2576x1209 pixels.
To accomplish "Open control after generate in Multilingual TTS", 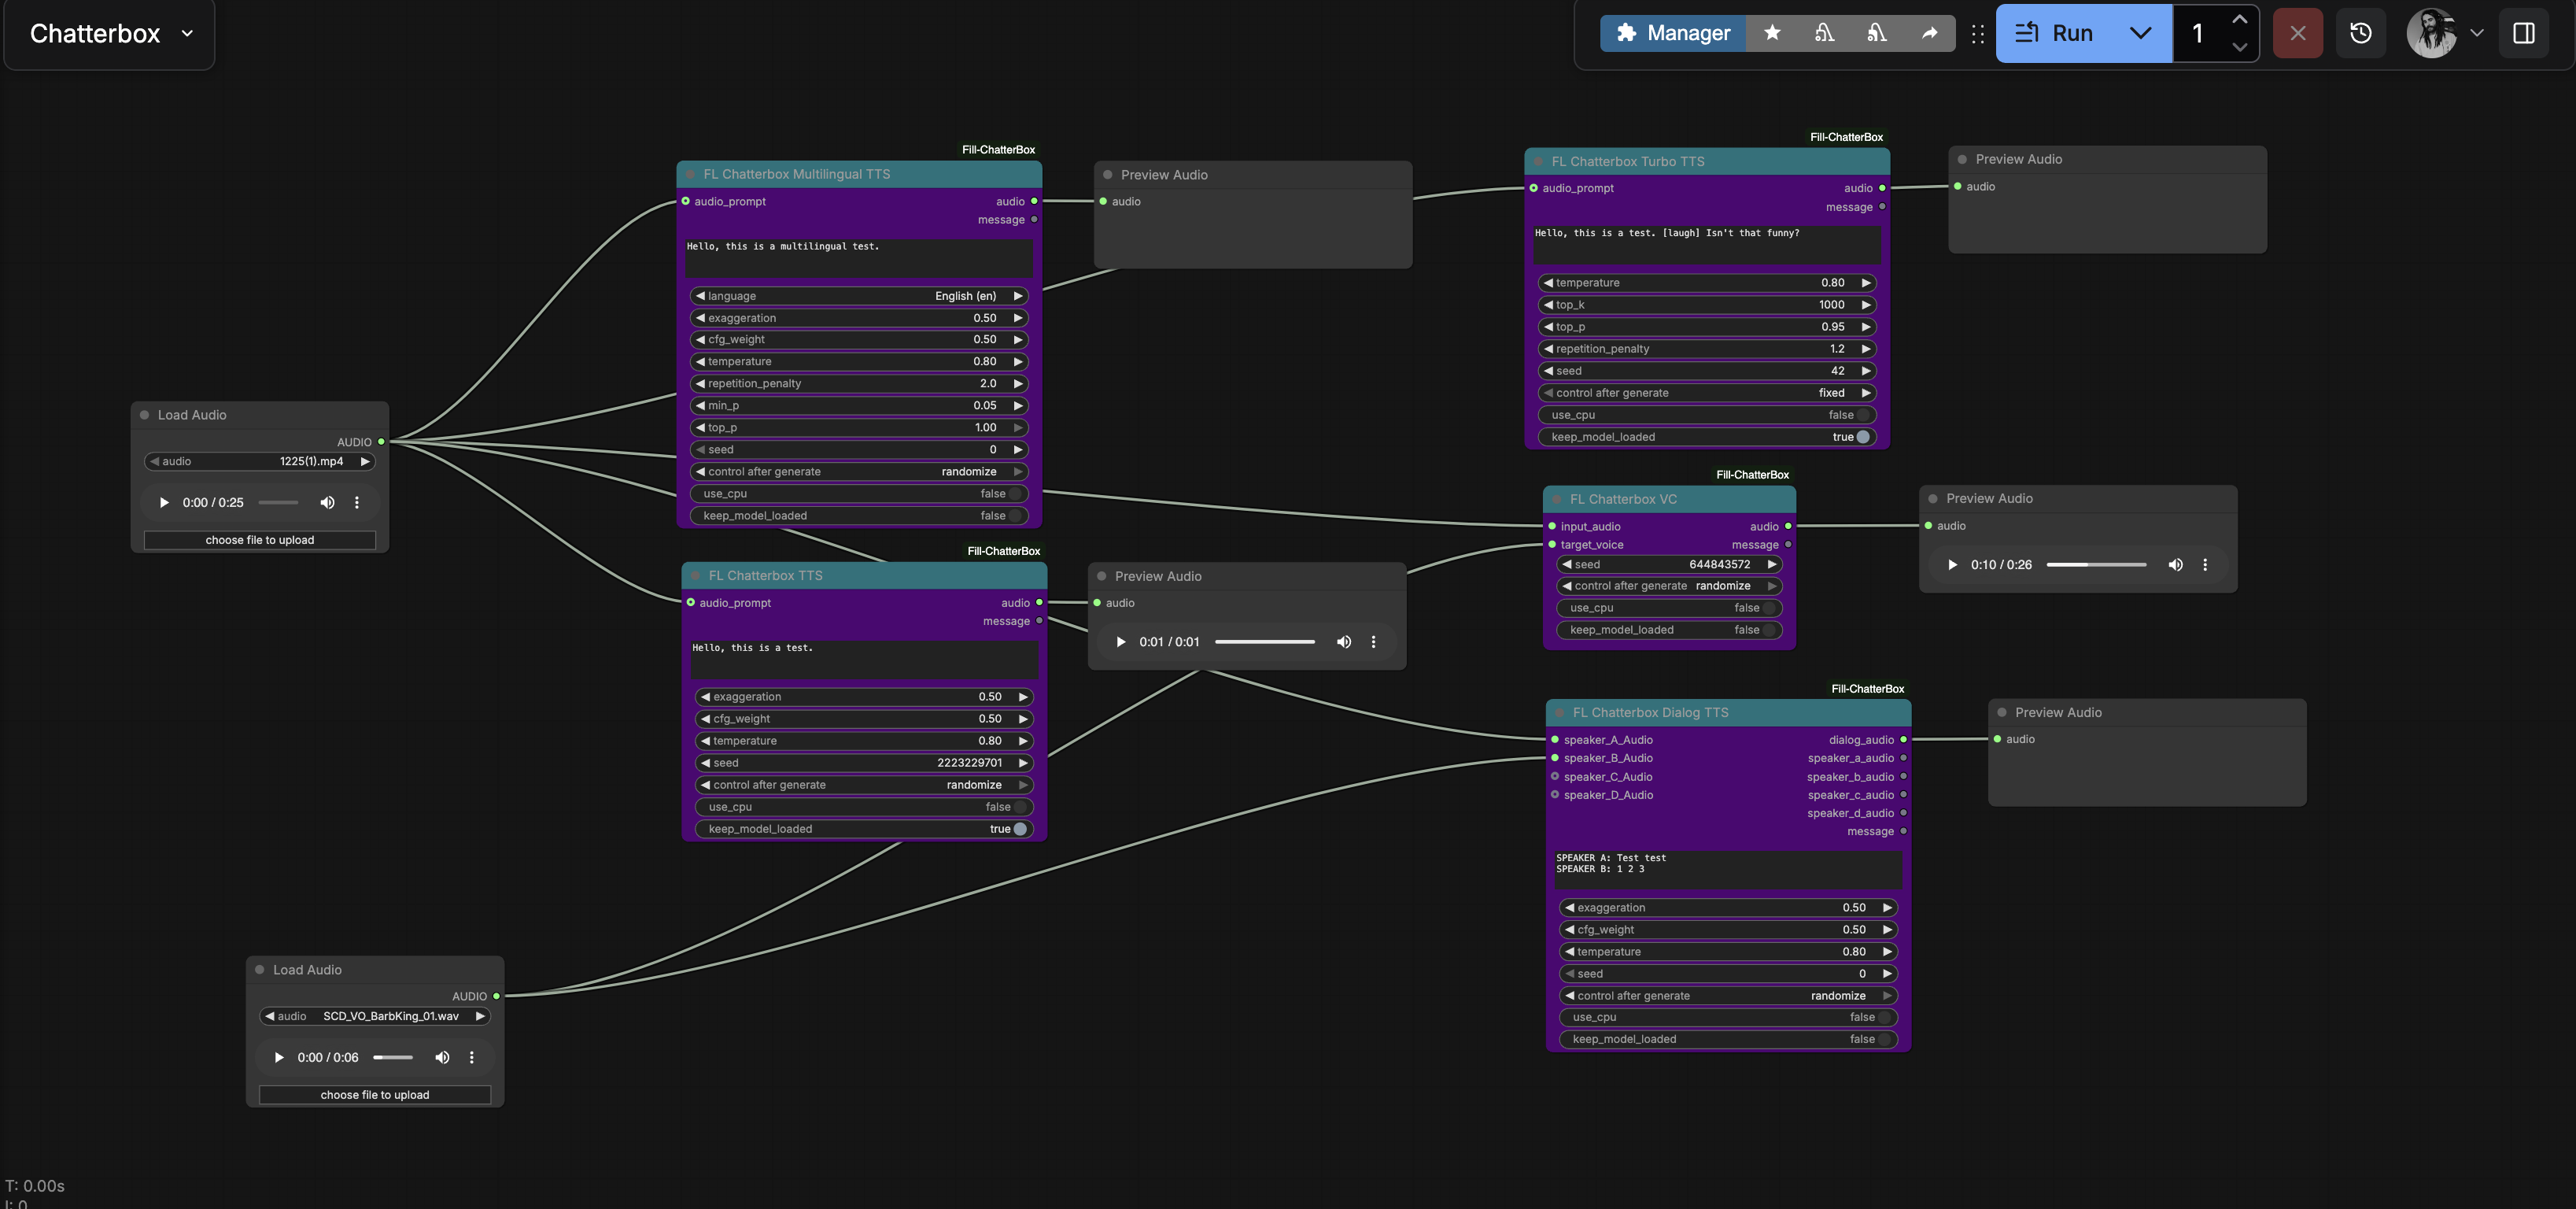I will 859,472.
